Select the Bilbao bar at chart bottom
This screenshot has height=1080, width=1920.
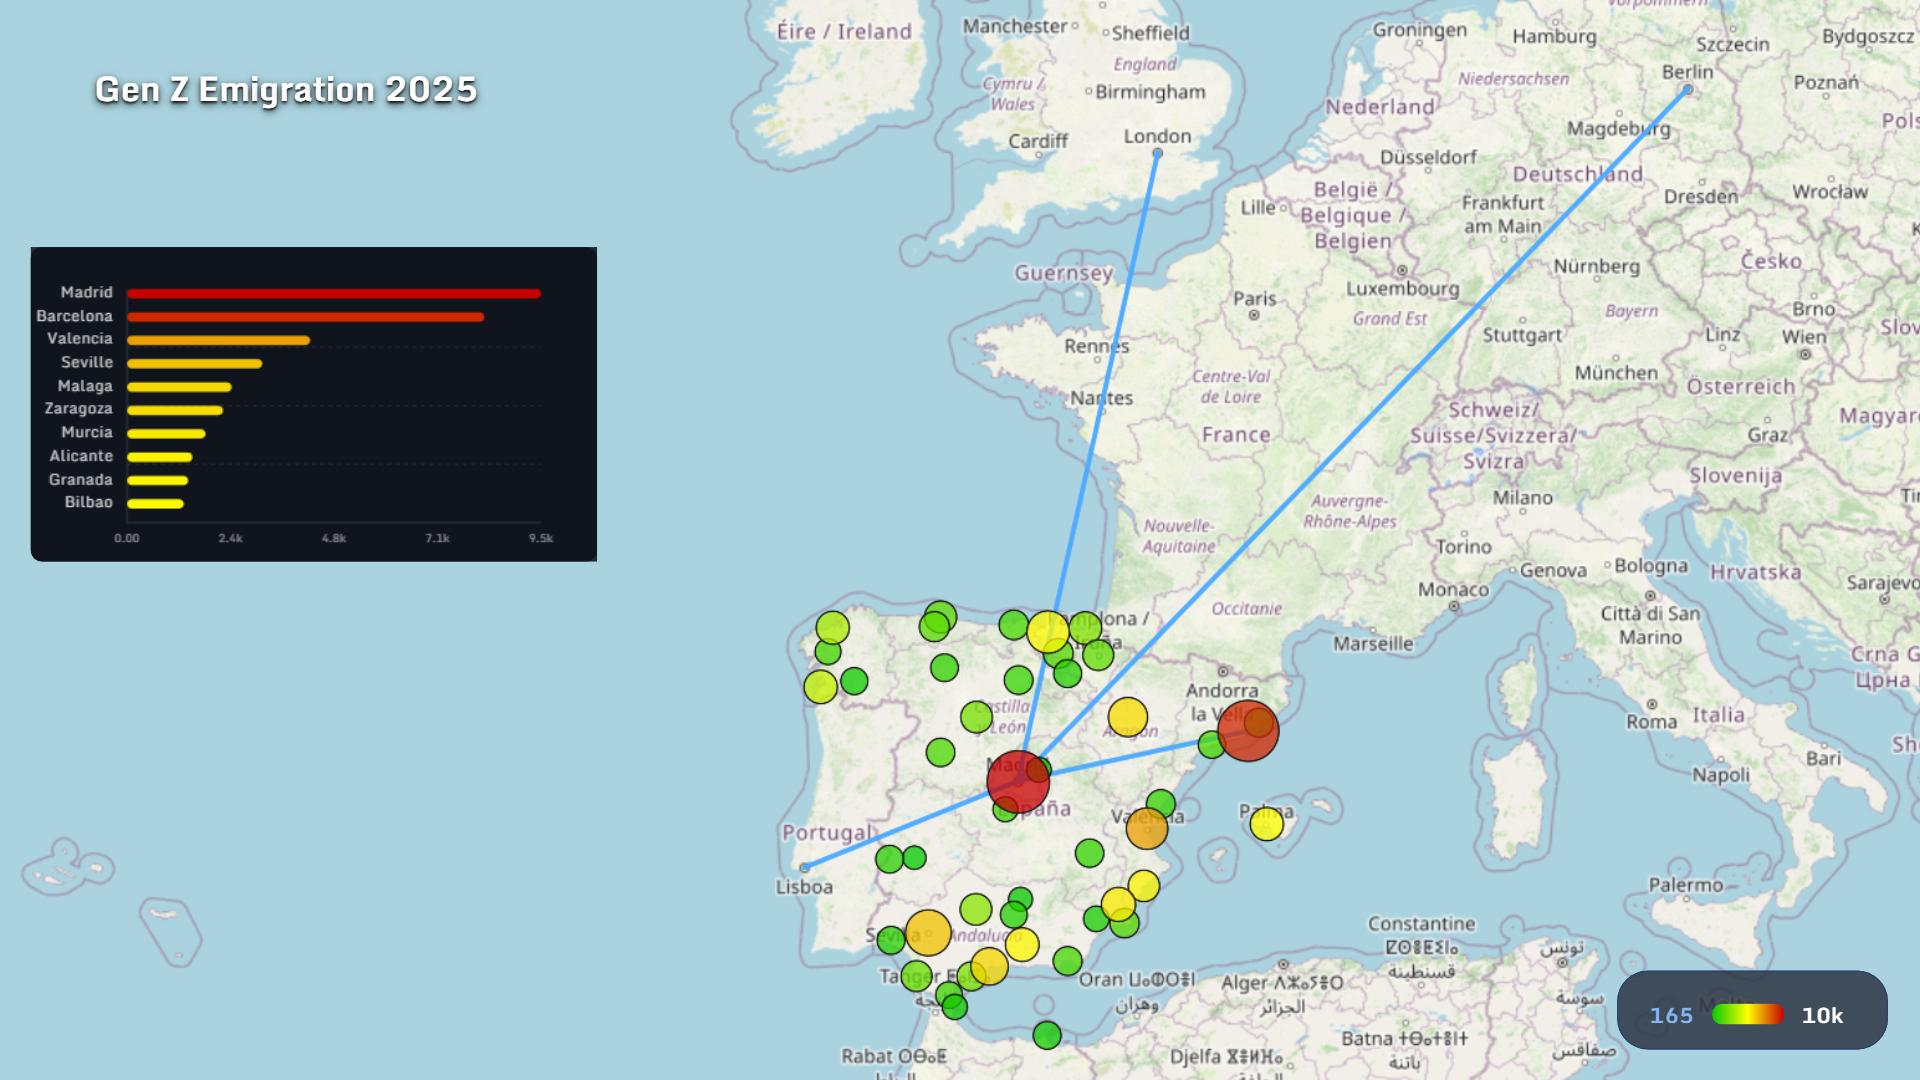tap(155, 504)
